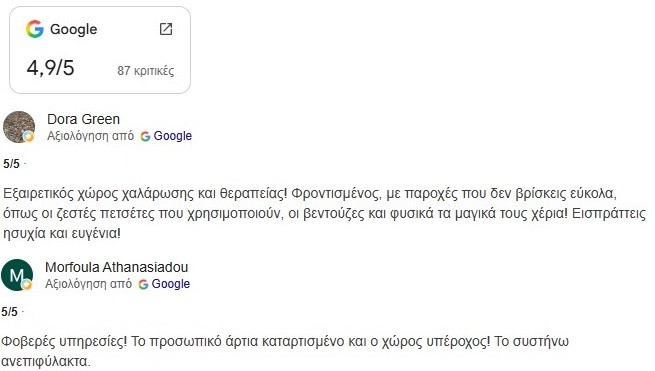The image size is (655, 371).
Task: Click Google G icon beside Dora Green's review
Action: (x=145, y=136)
